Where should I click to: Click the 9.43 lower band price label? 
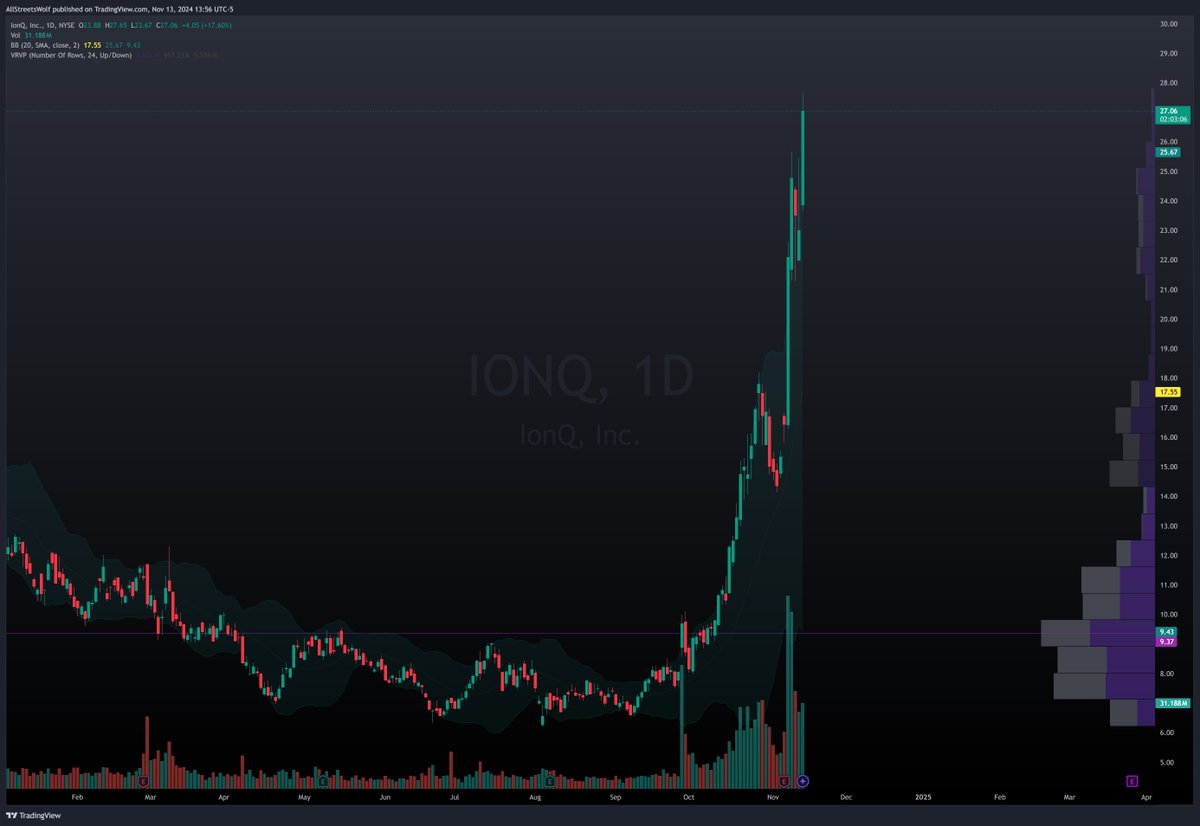coord(1167,631)
